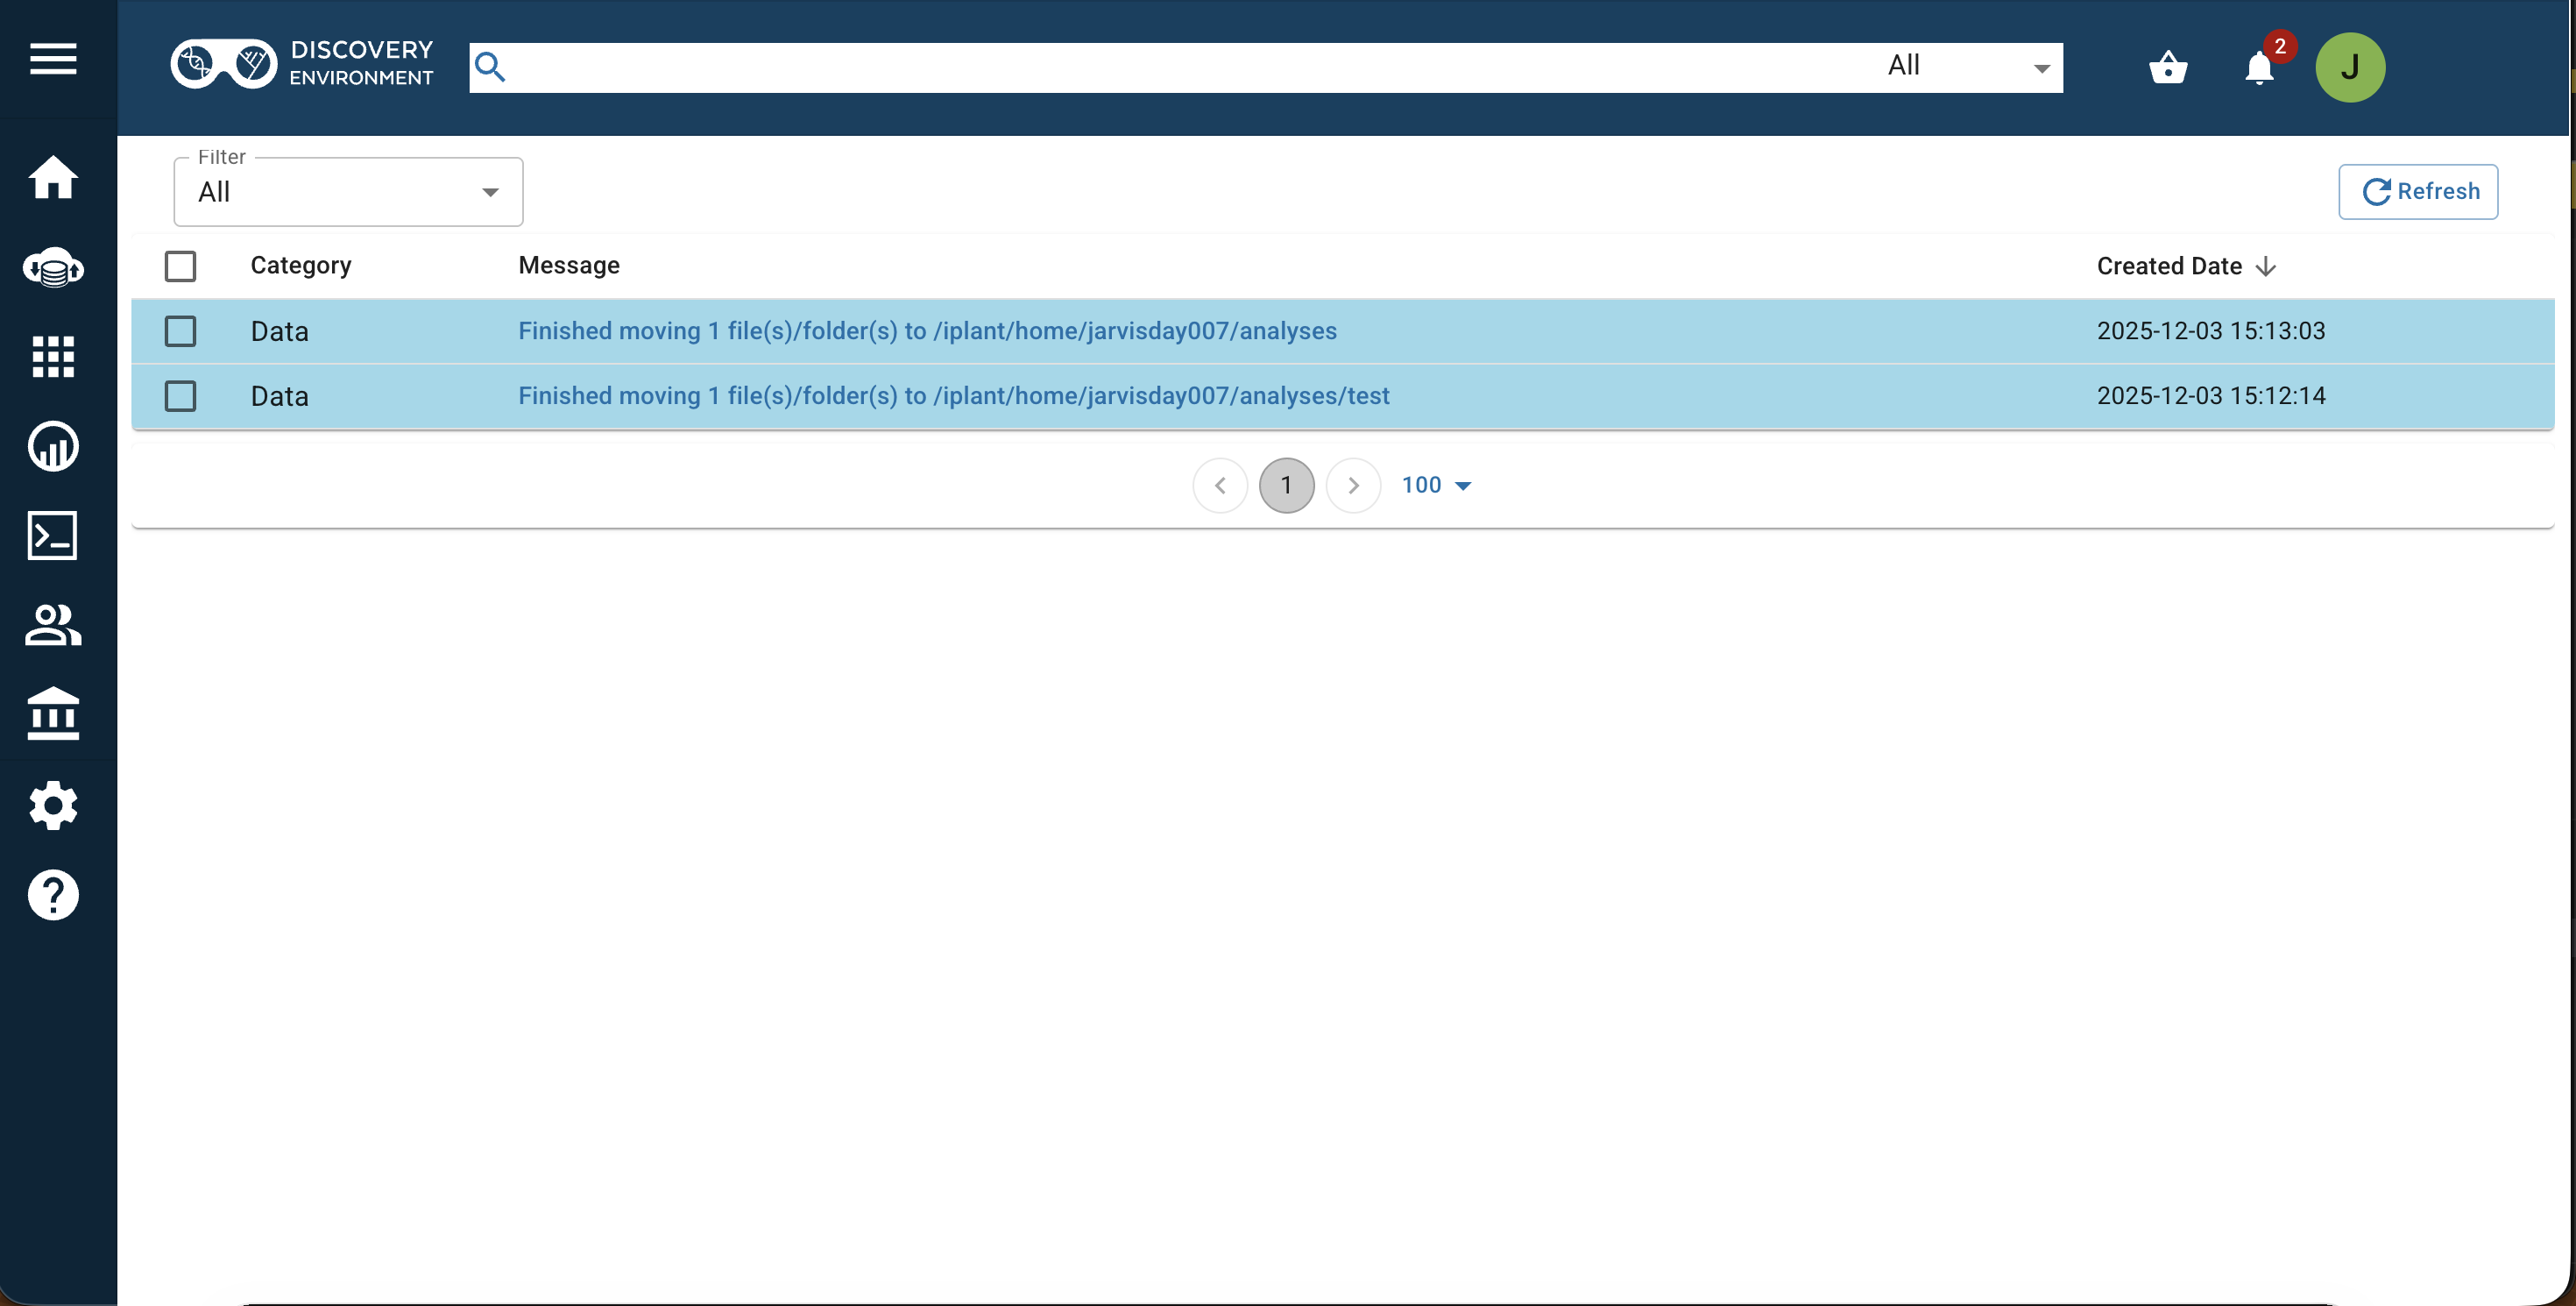The height and width of the screenshot is (1306, 2576).
Task: Expand the notification Filter dropdown
Action: (x=348, y=192)
